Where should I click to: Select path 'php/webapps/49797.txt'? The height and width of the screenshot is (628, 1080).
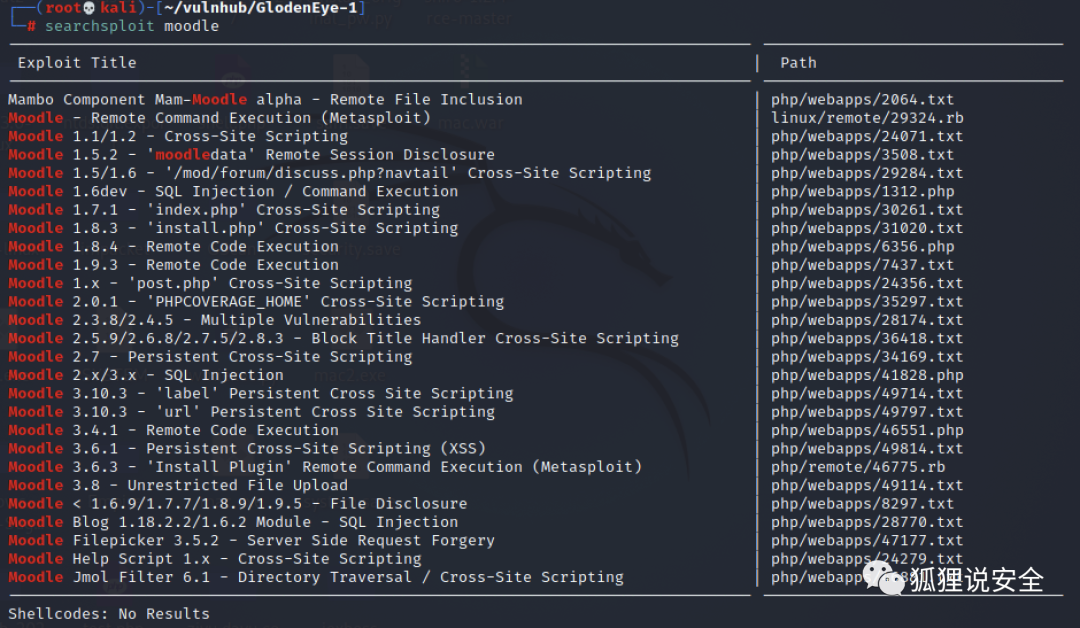pos(867,412)
